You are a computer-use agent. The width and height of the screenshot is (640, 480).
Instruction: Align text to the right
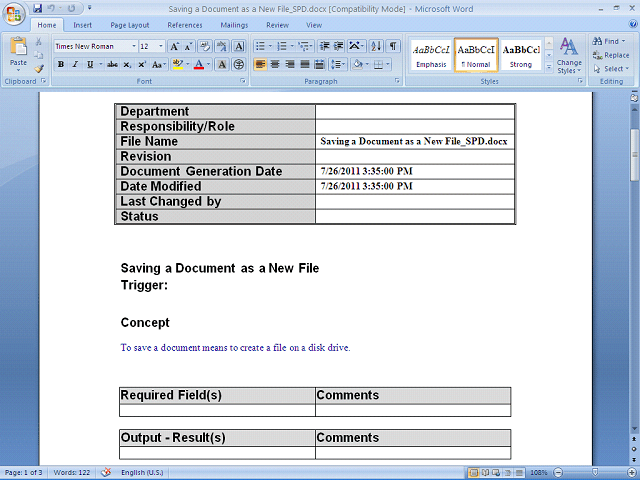pos(290,64)
